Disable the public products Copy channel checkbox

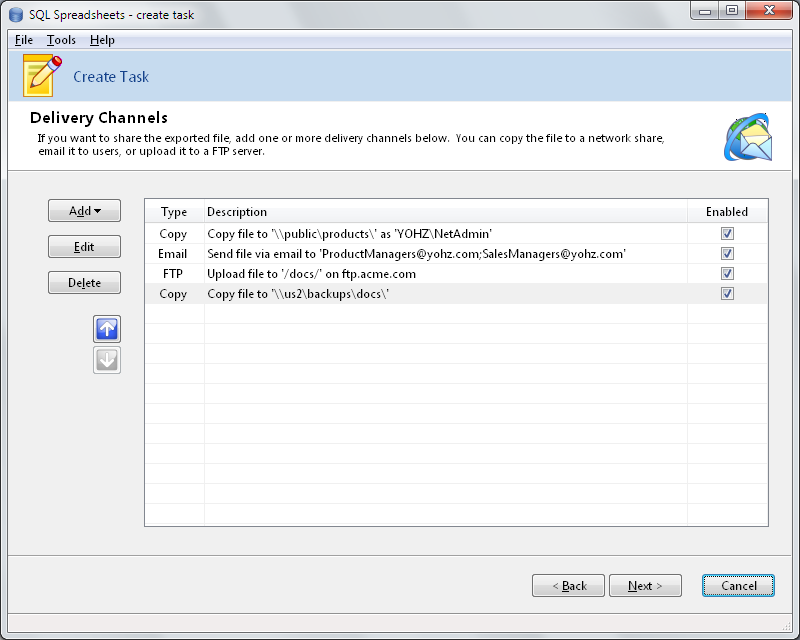727,233
